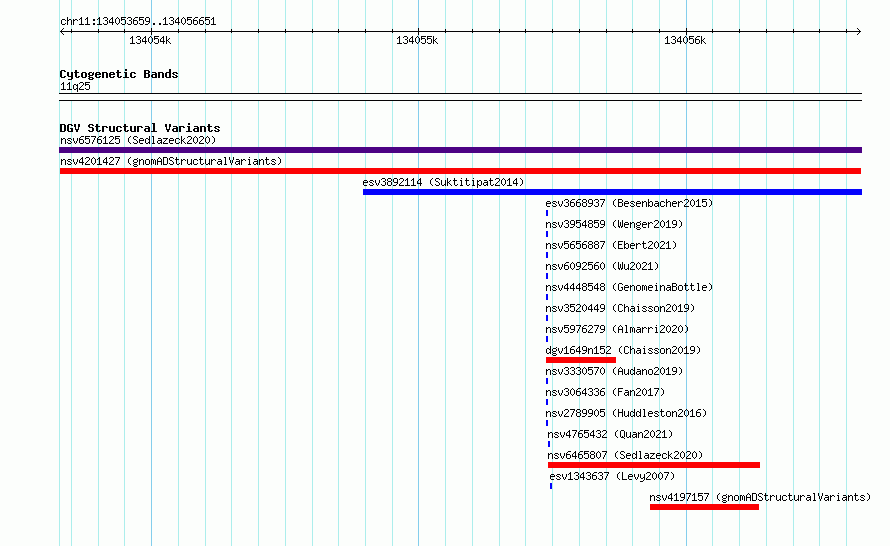The height and width of the screenshot is (546, 890).
Task: Open nsv4201427 (gnomADStructuralVariants) label
Action: tap(171, 161)
